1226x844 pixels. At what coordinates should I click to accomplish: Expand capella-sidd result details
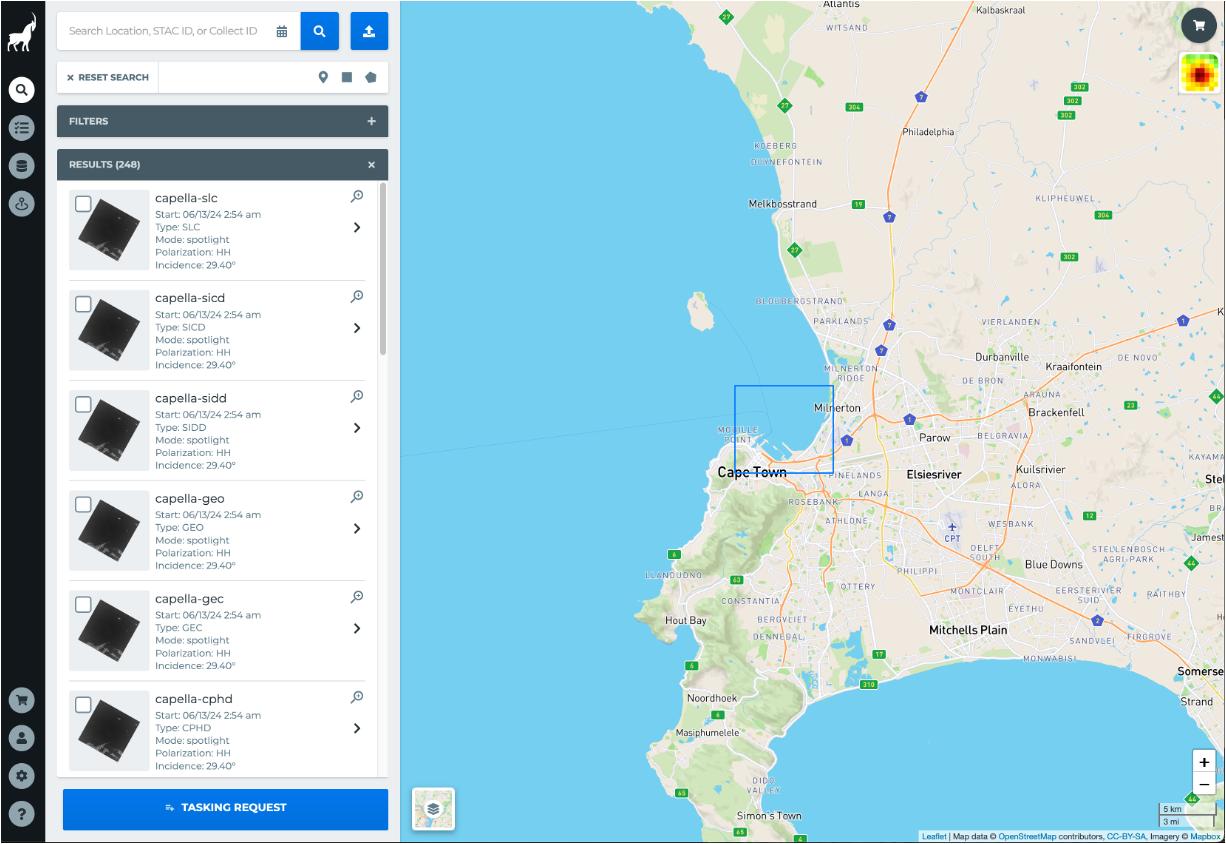[357, 428]
